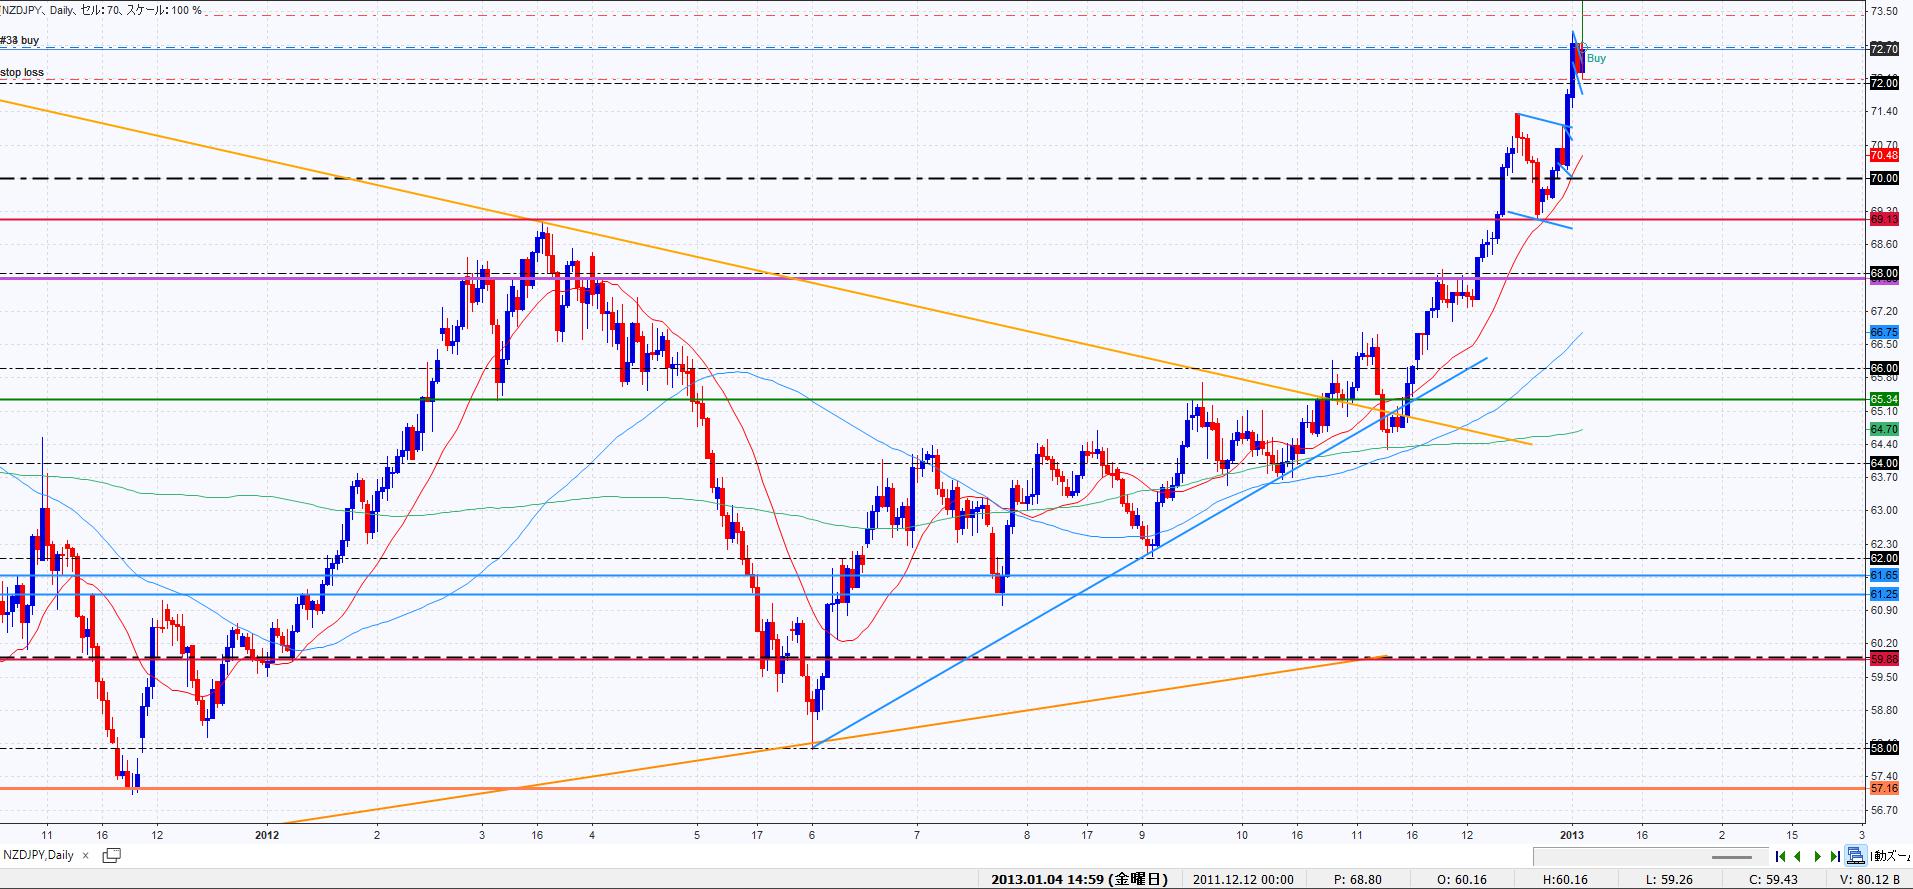
Task: Select the NZDJPY,Daily chart tab
Action: click(x=39, y=855)
